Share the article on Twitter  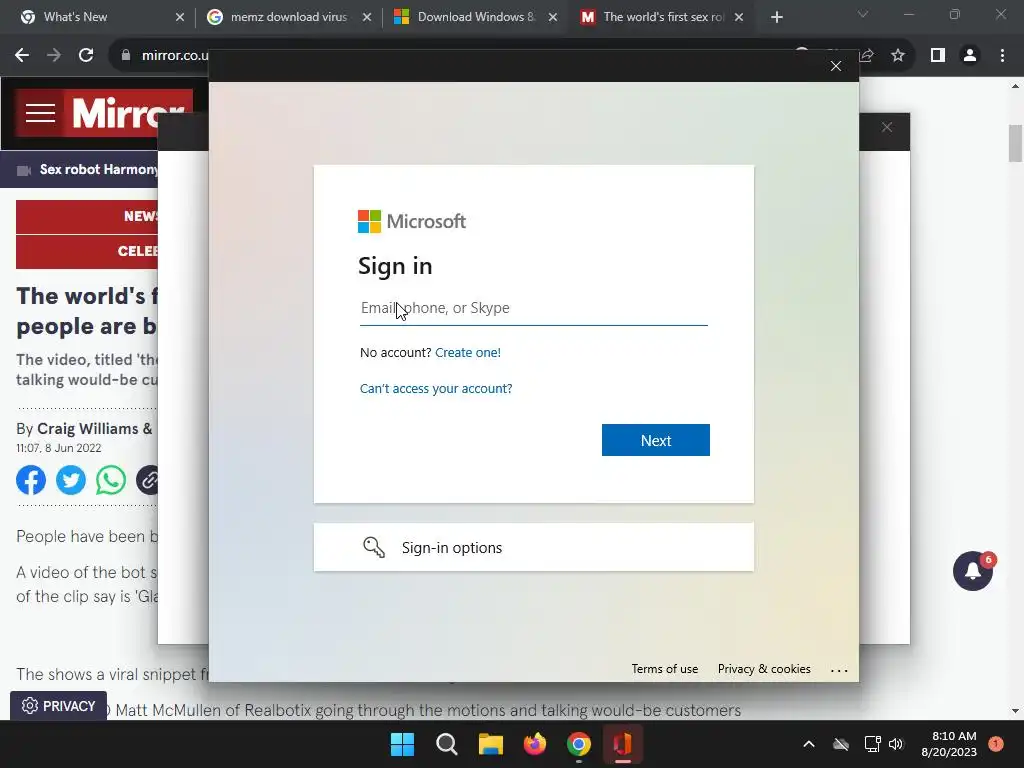click(71, 480)
